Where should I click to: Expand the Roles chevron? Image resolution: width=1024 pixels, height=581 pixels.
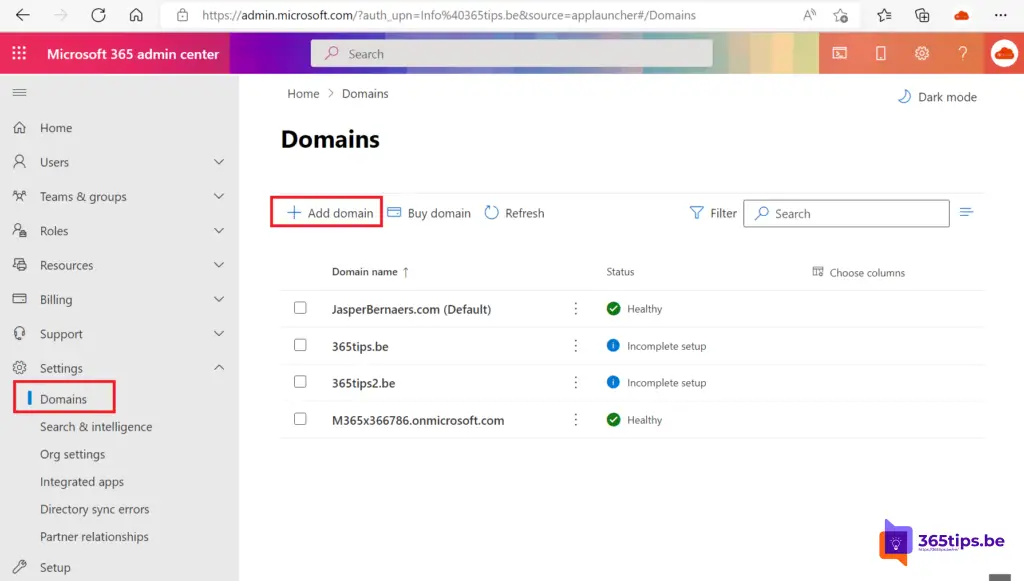[x=219, y=230]
